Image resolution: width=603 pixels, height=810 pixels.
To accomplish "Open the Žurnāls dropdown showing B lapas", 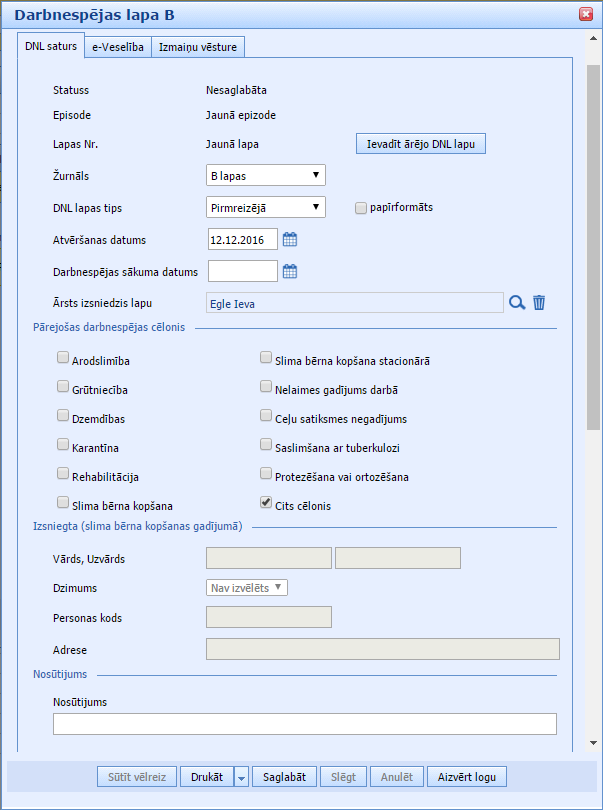I will tap(266, 176).
